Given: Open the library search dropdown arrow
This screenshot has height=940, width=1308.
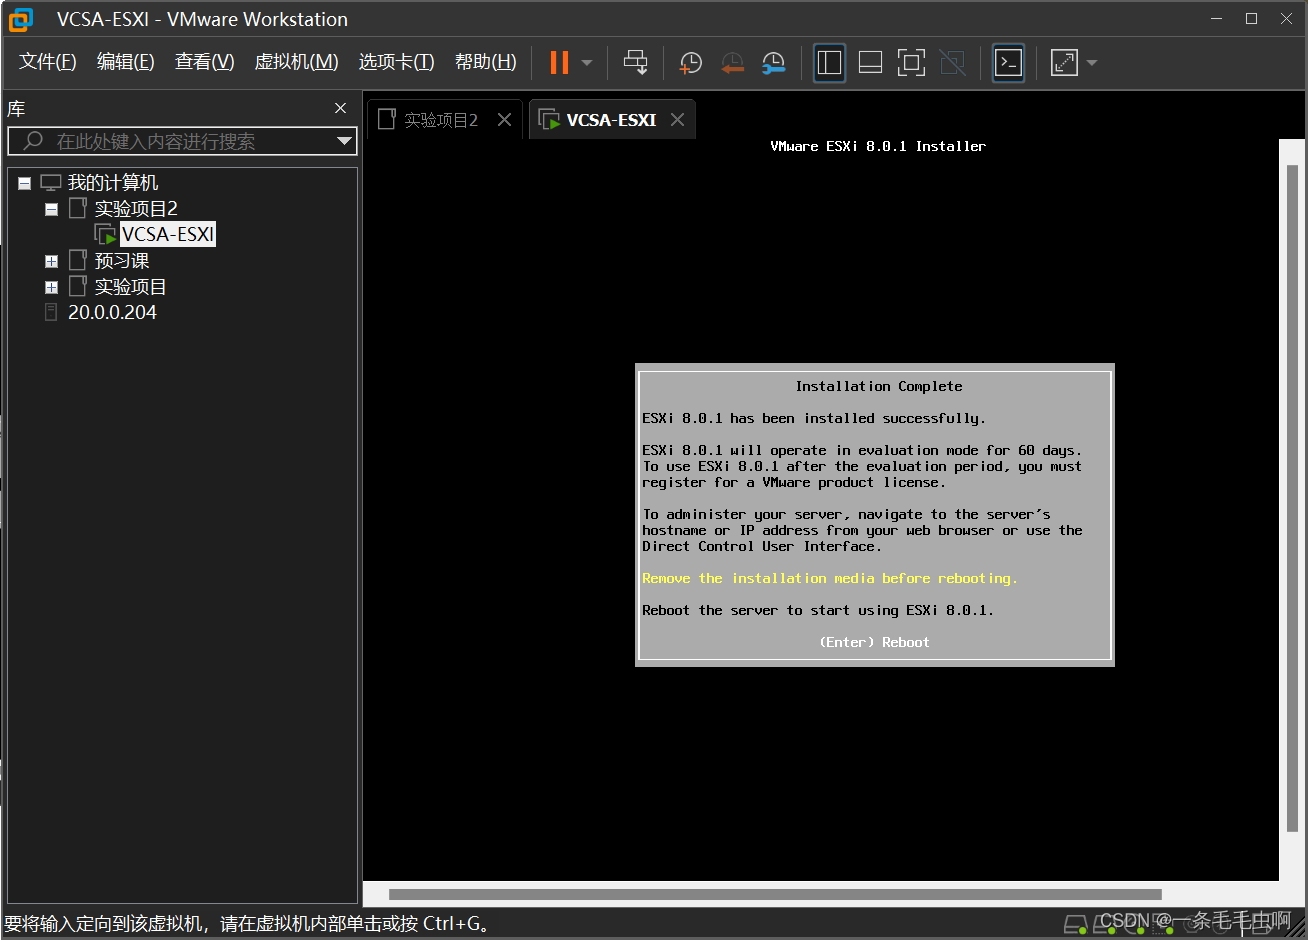Looking at the screenshot, I should click(x=344, y=141).
